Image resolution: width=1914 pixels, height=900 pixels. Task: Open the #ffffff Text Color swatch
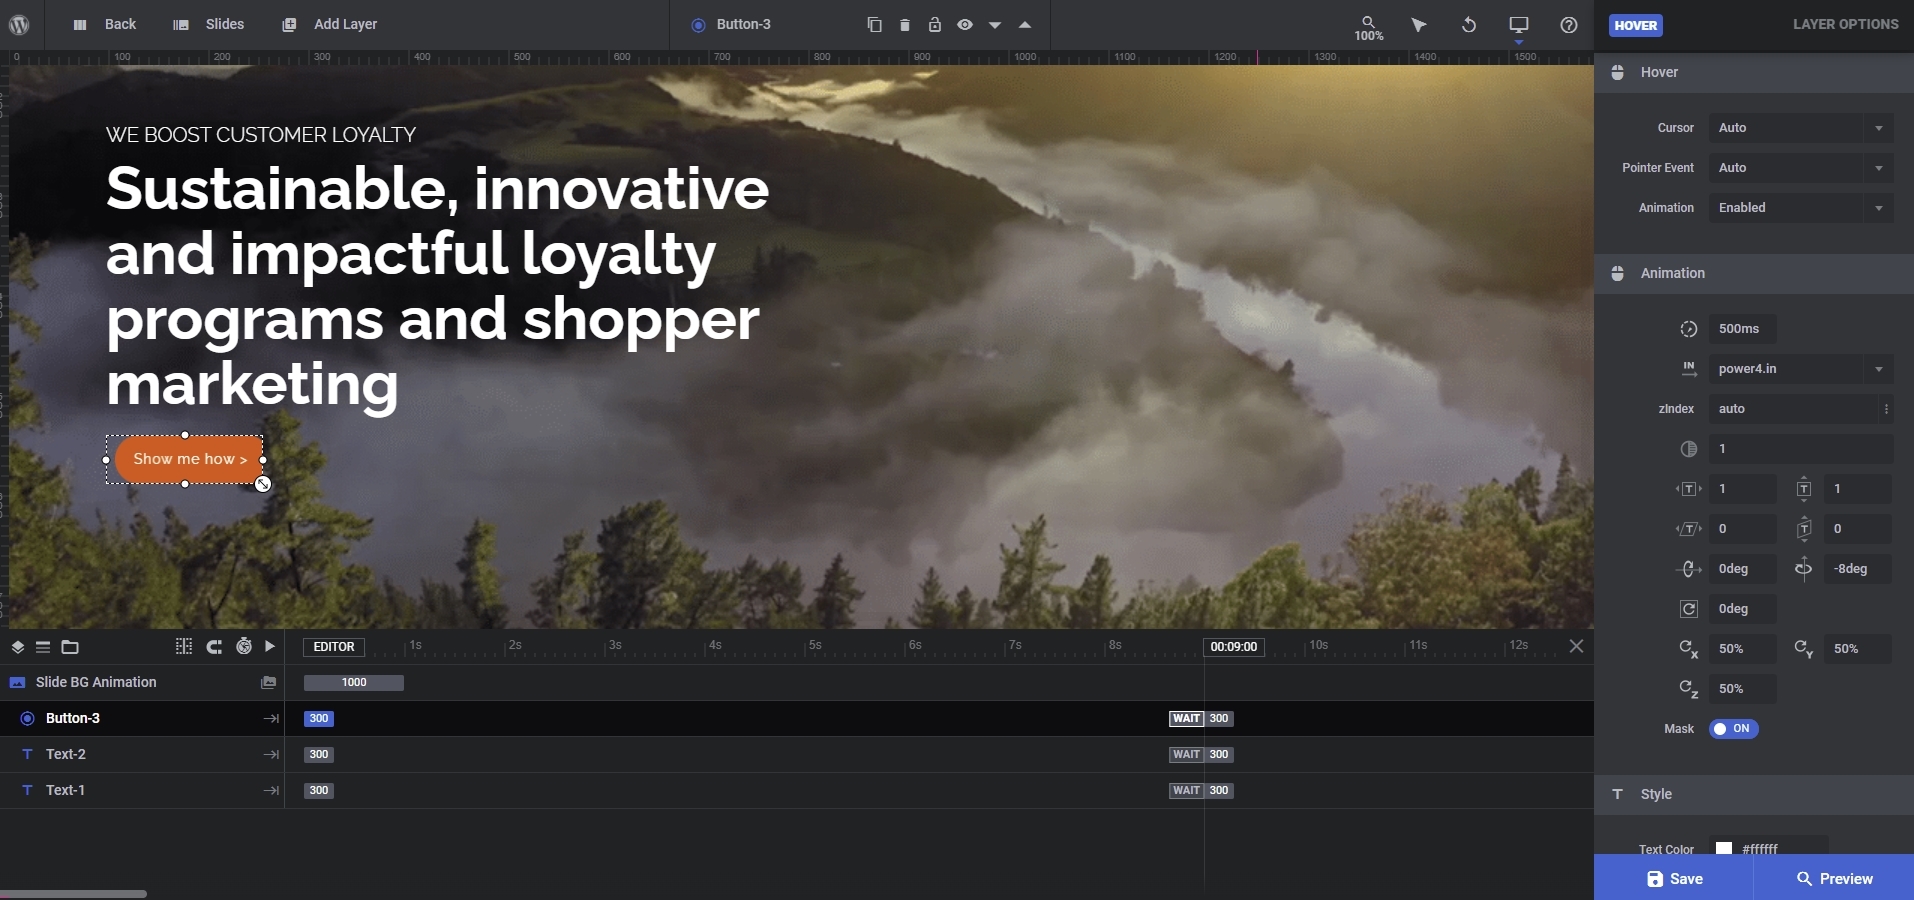[x=1724, y=848]
